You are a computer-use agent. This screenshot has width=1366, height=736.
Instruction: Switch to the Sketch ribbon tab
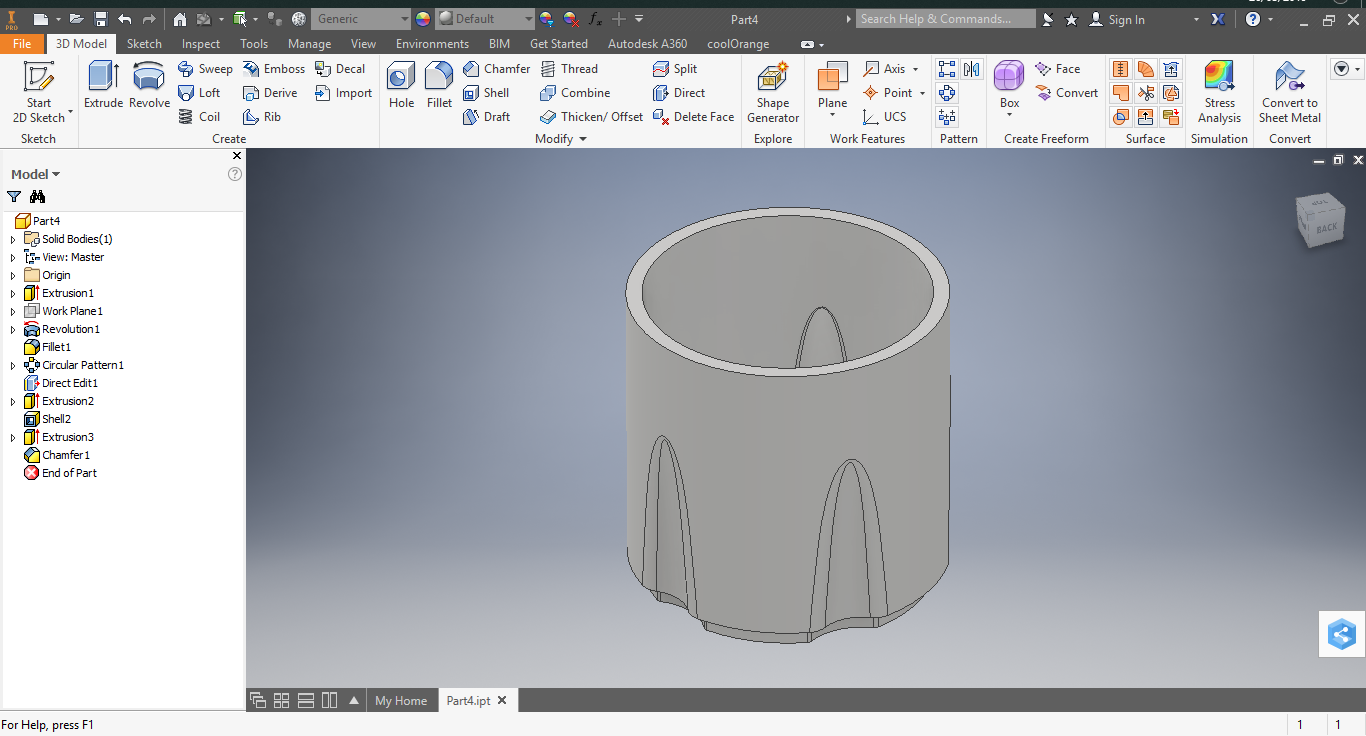[144, 43]
